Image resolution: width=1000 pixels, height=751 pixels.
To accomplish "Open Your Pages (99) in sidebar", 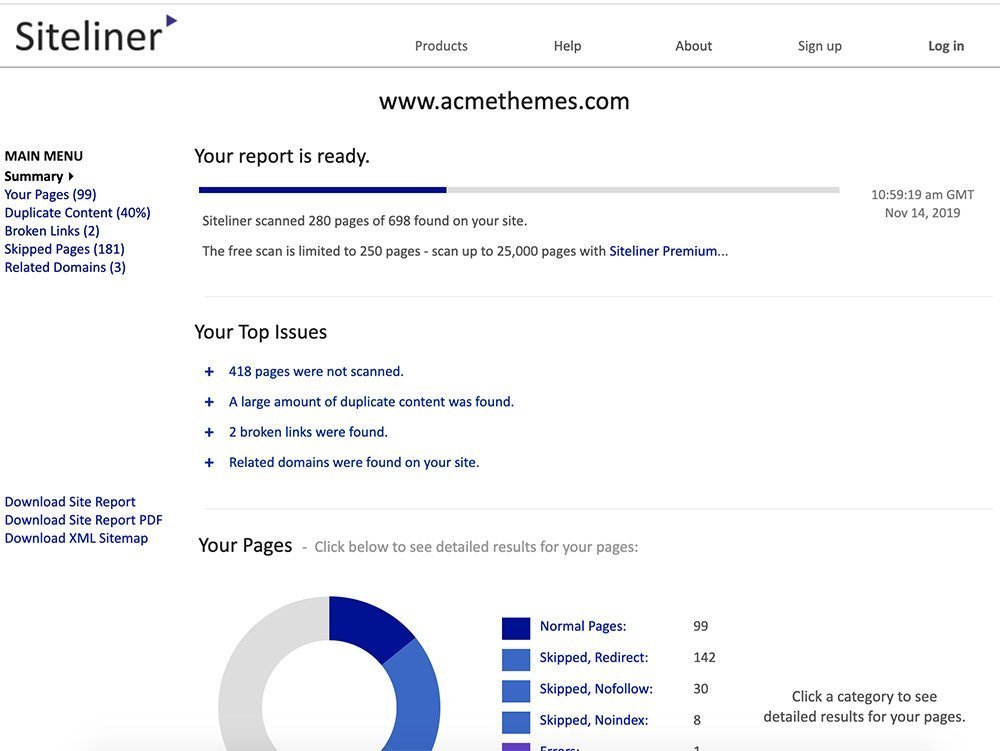I will [50, 194].
